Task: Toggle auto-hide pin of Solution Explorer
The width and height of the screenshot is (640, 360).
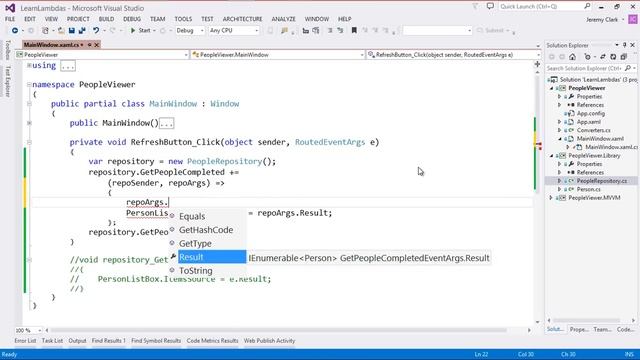Action: click(624, 45)
